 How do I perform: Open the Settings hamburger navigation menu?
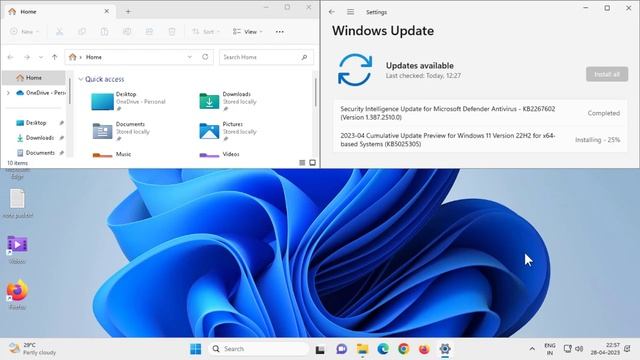[x=351, y=12]
